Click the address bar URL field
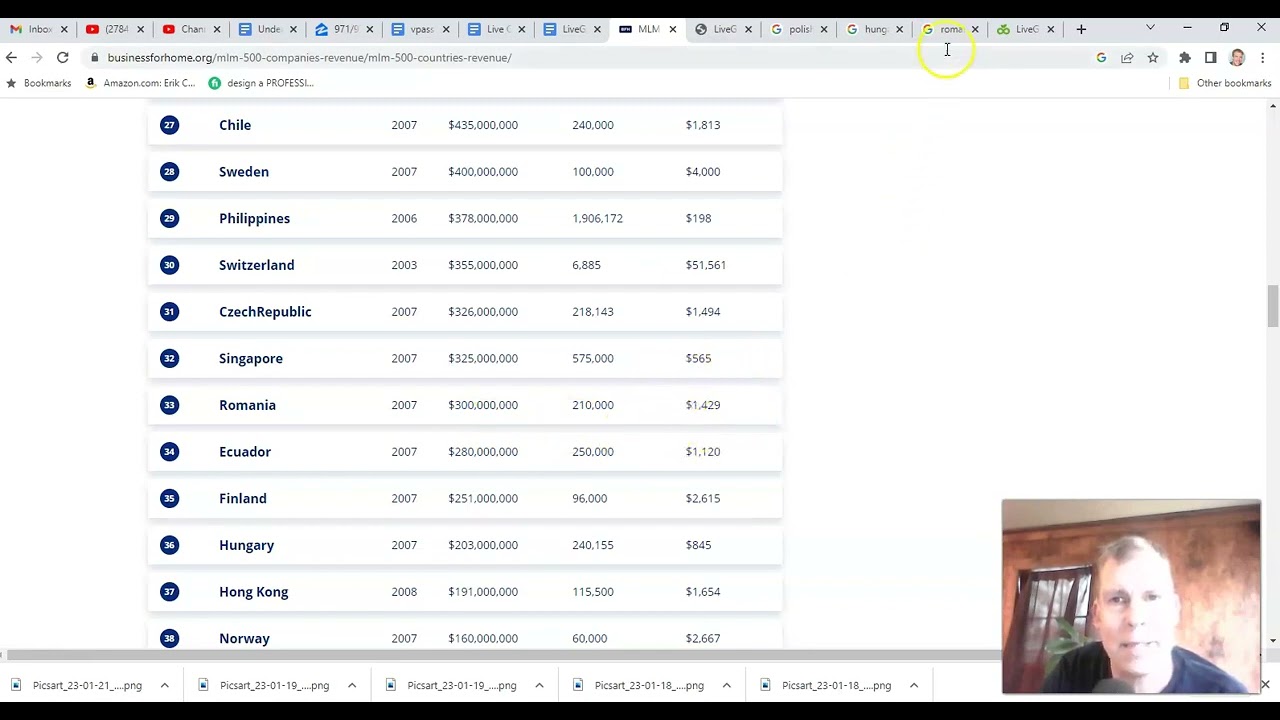The width and height of the screenshot is (1280, 720). [x=590, y=58]
